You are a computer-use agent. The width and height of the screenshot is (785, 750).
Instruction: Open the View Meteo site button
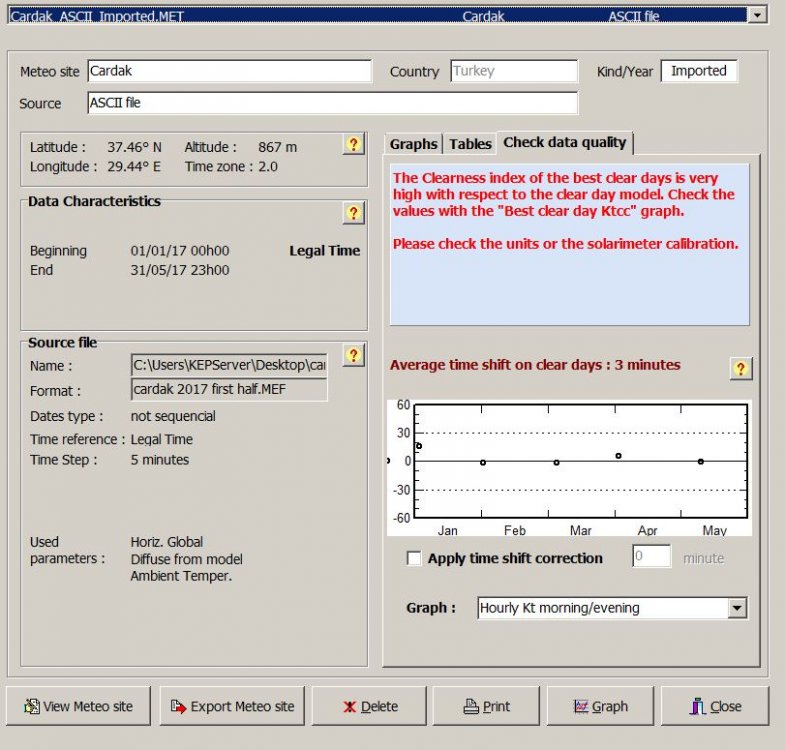[79, 706]
